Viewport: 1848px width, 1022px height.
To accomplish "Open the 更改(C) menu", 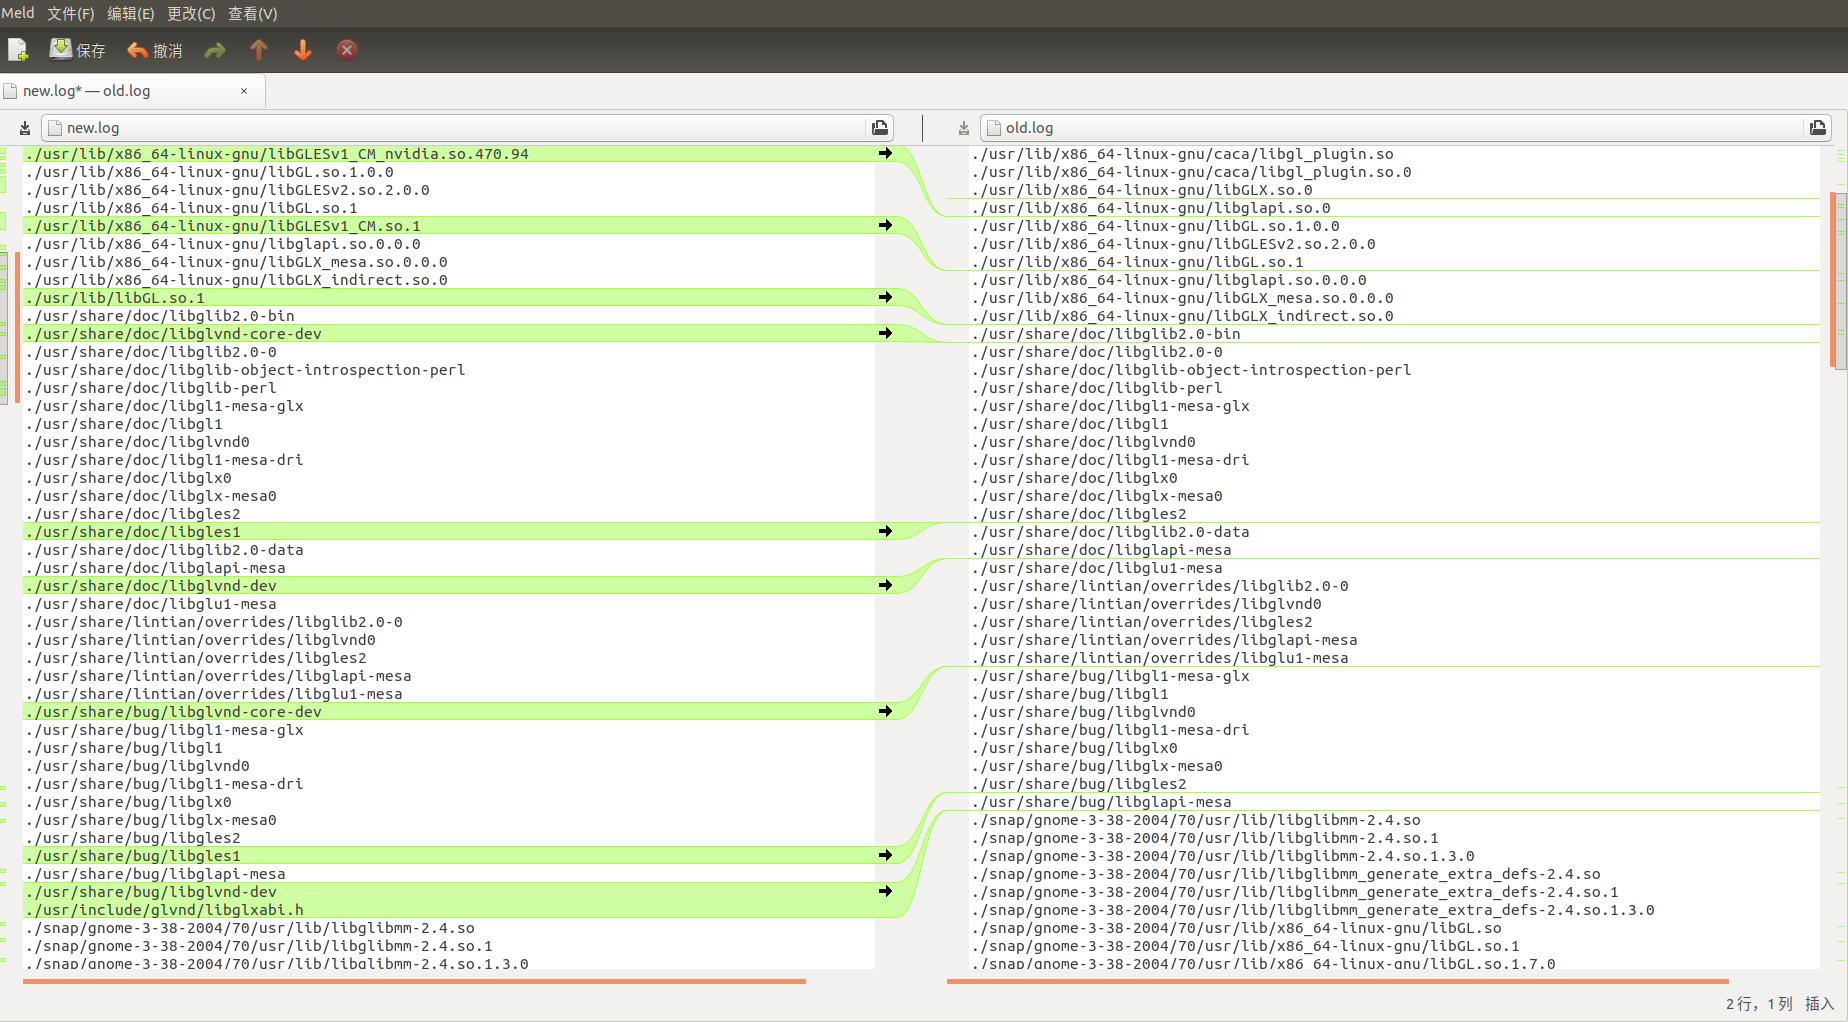I will [190, 13].
